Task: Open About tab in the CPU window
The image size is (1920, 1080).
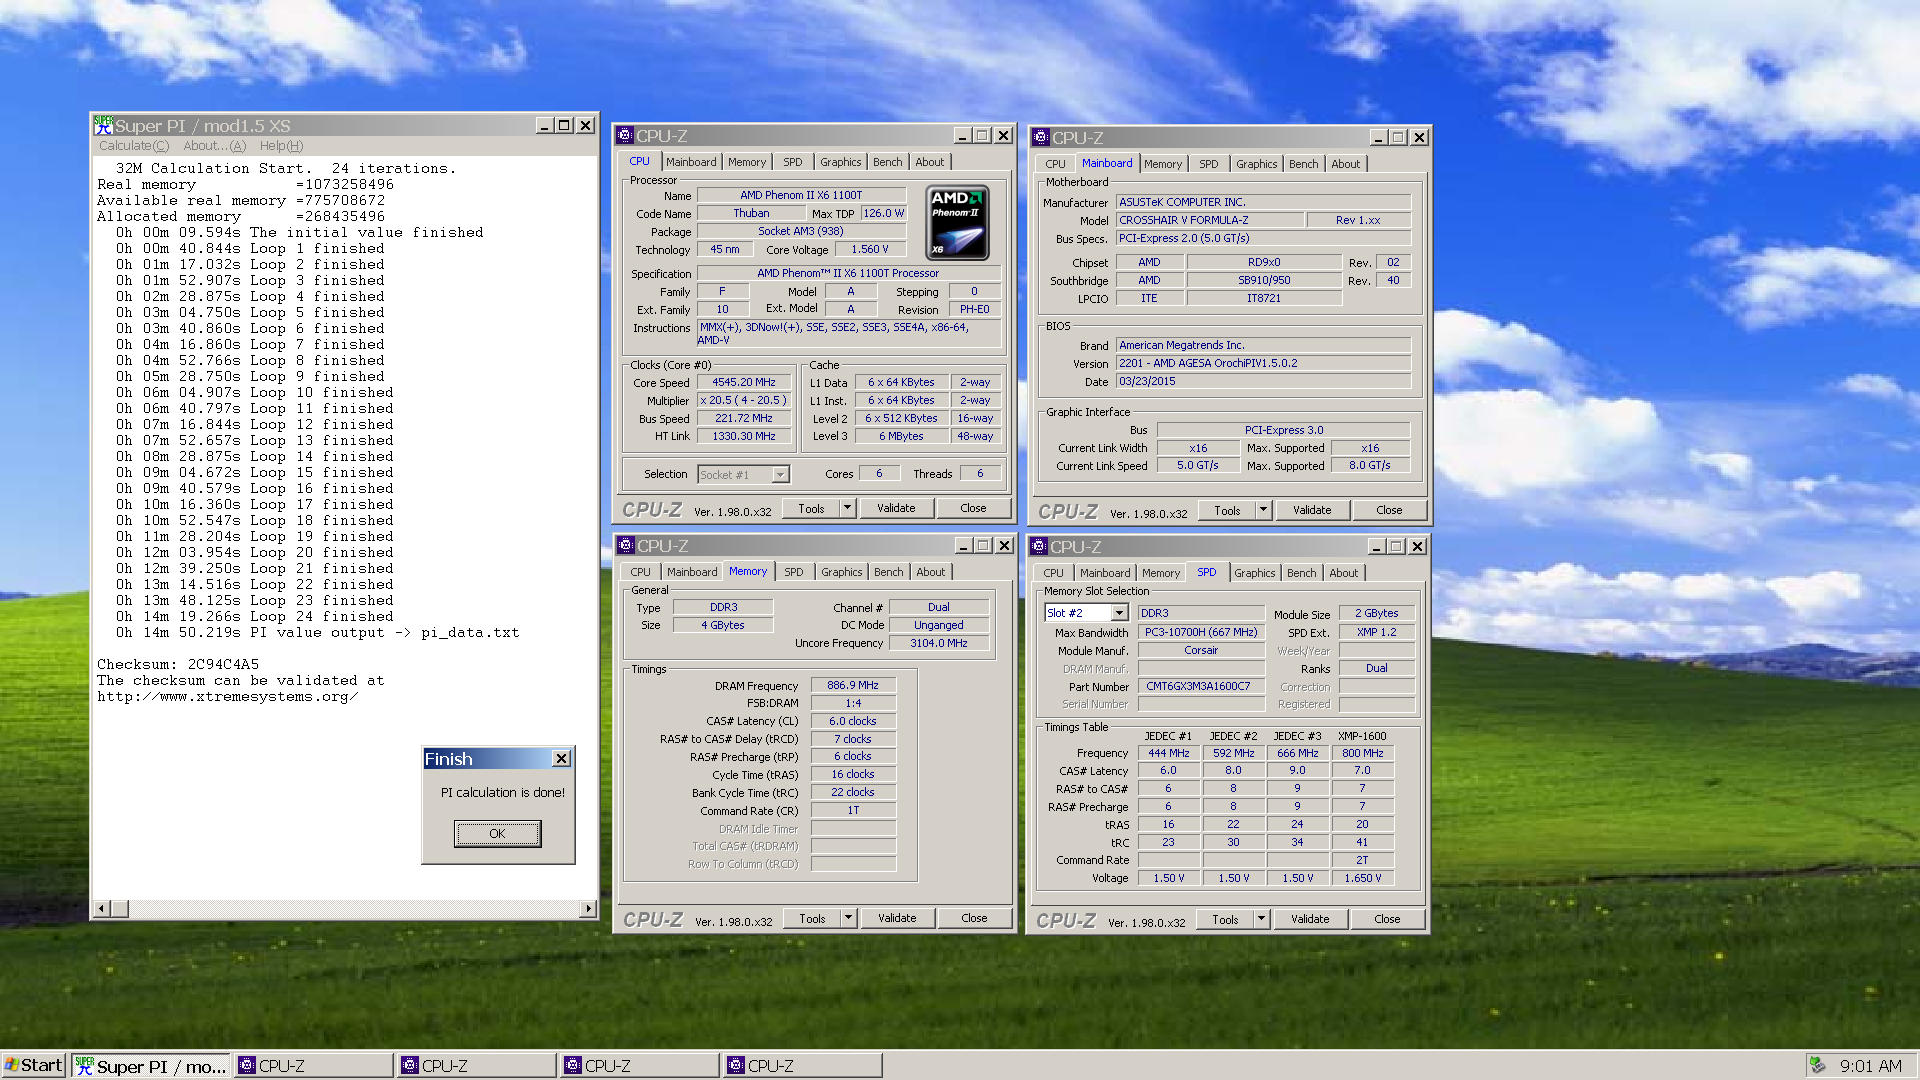Action: point(930,162)
